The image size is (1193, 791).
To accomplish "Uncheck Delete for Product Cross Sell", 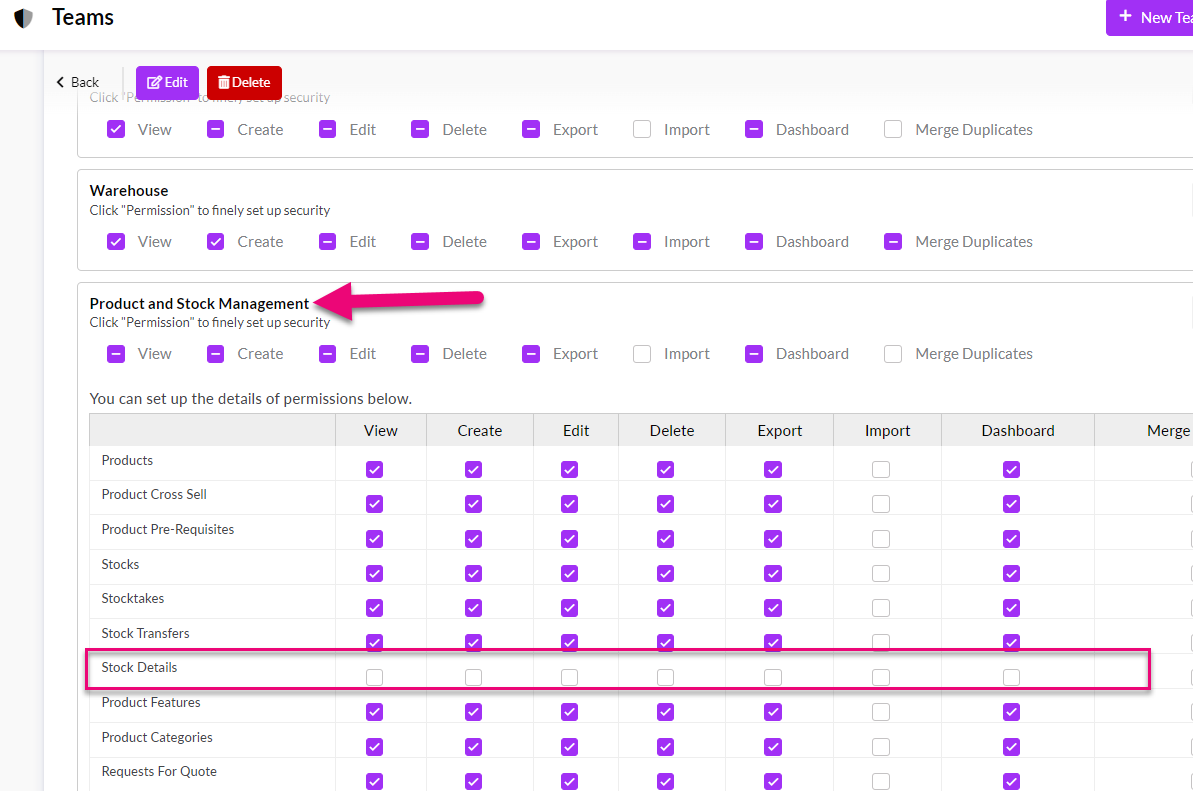I will pos(666,504).
